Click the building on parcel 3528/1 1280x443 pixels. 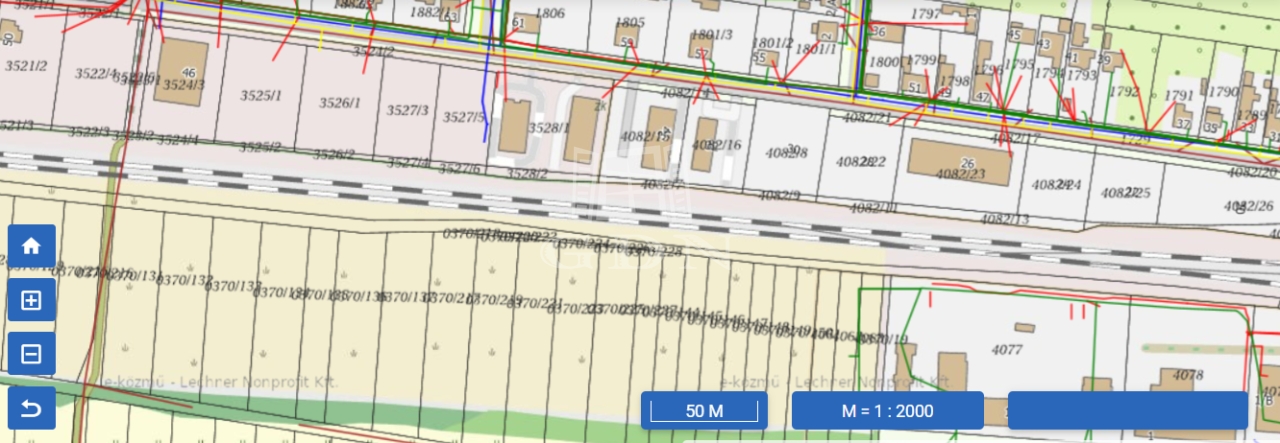tap(516, 127)
